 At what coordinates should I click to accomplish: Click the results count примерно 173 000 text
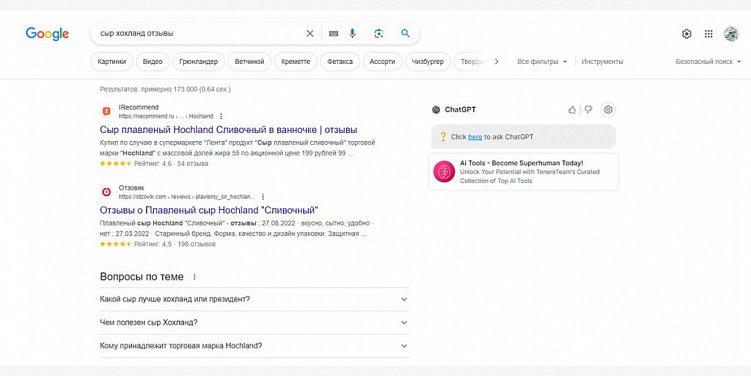coord(165,90)
